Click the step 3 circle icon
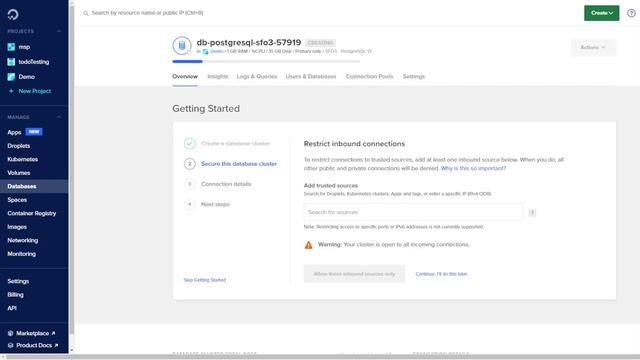The height and width of the screenshot is (360, 640). pos(189,184)
